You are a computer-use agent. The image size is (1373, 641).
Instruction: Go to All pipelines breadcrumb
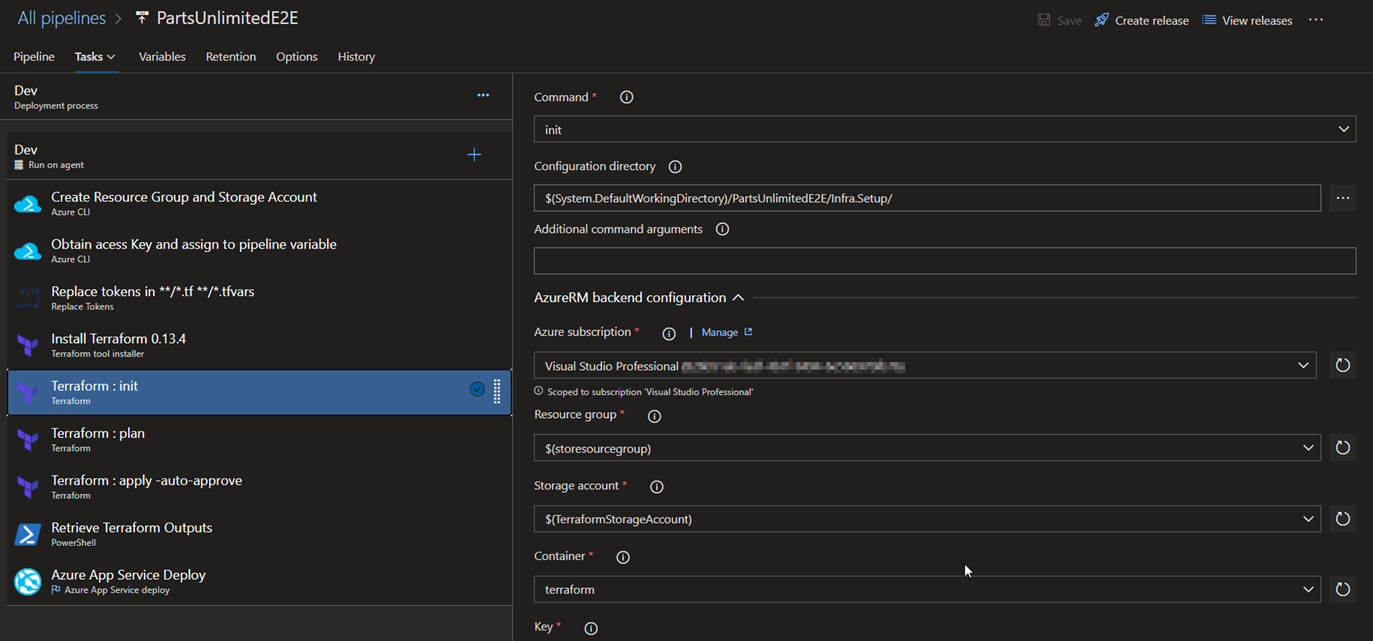(x=60, y=19)
